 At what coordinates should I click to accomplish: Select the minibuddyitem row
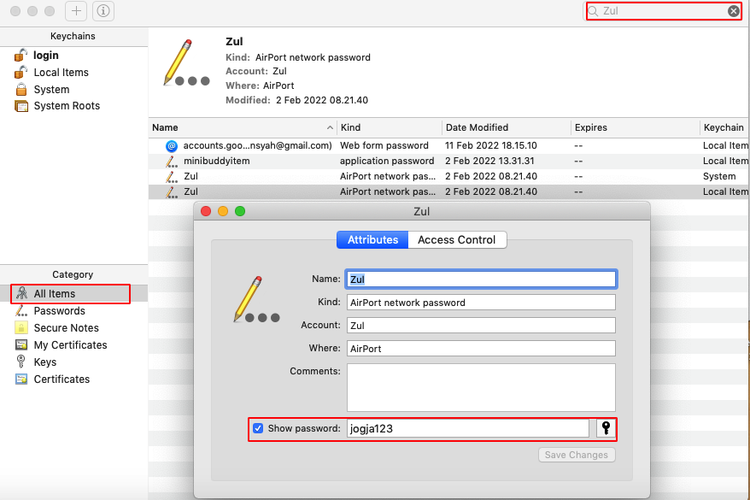click(x=449, y=161)
